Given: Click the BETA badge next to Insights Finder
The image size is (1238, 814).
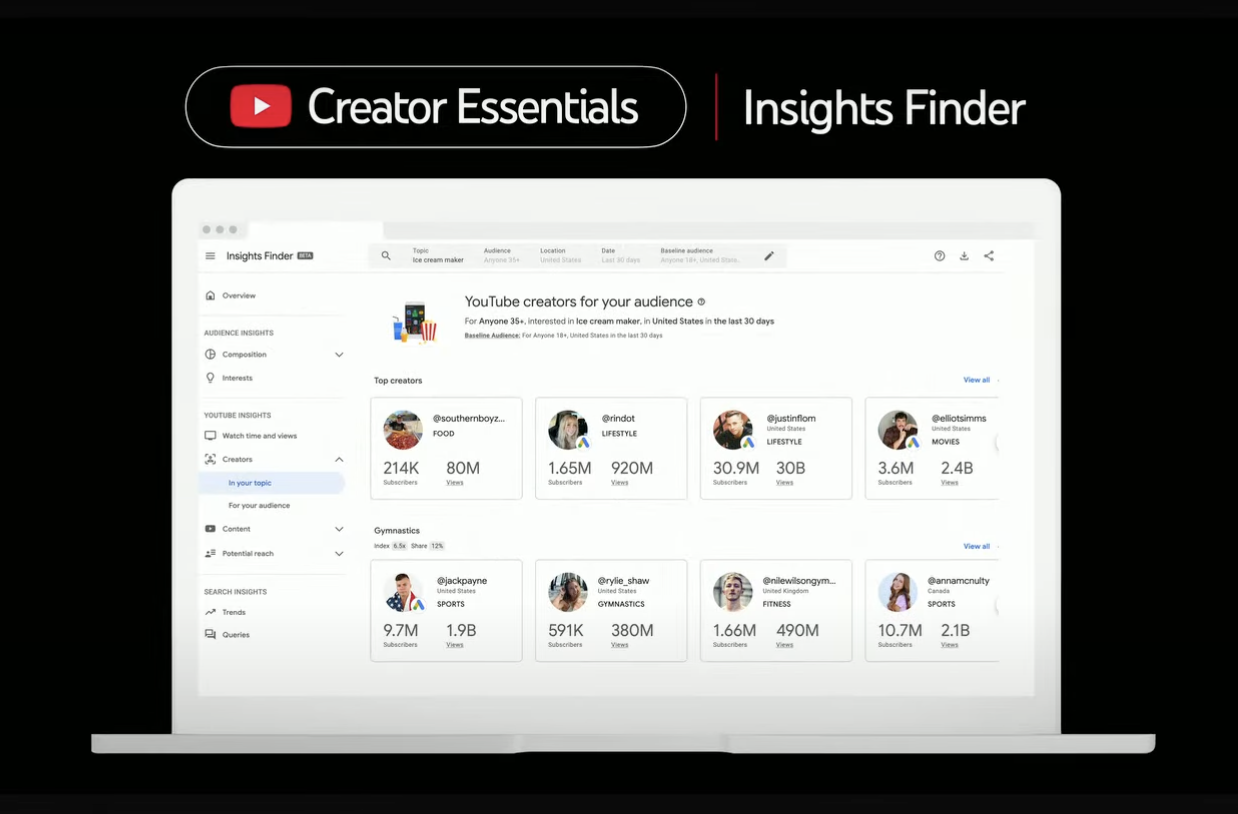Looking at the screenshot, I should 305,256.
